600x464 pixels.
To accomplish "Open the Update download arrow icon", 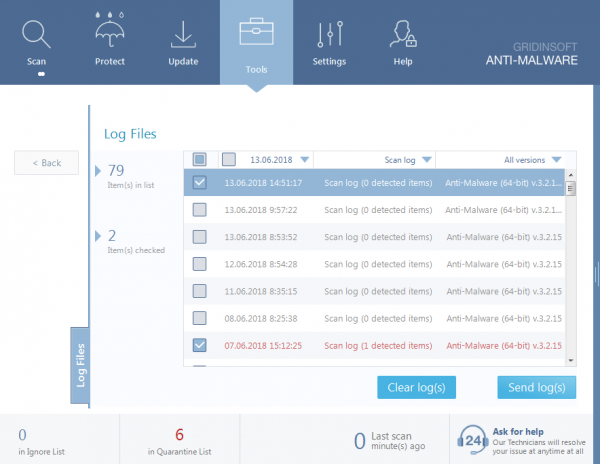I will click(x=183, y=34).
